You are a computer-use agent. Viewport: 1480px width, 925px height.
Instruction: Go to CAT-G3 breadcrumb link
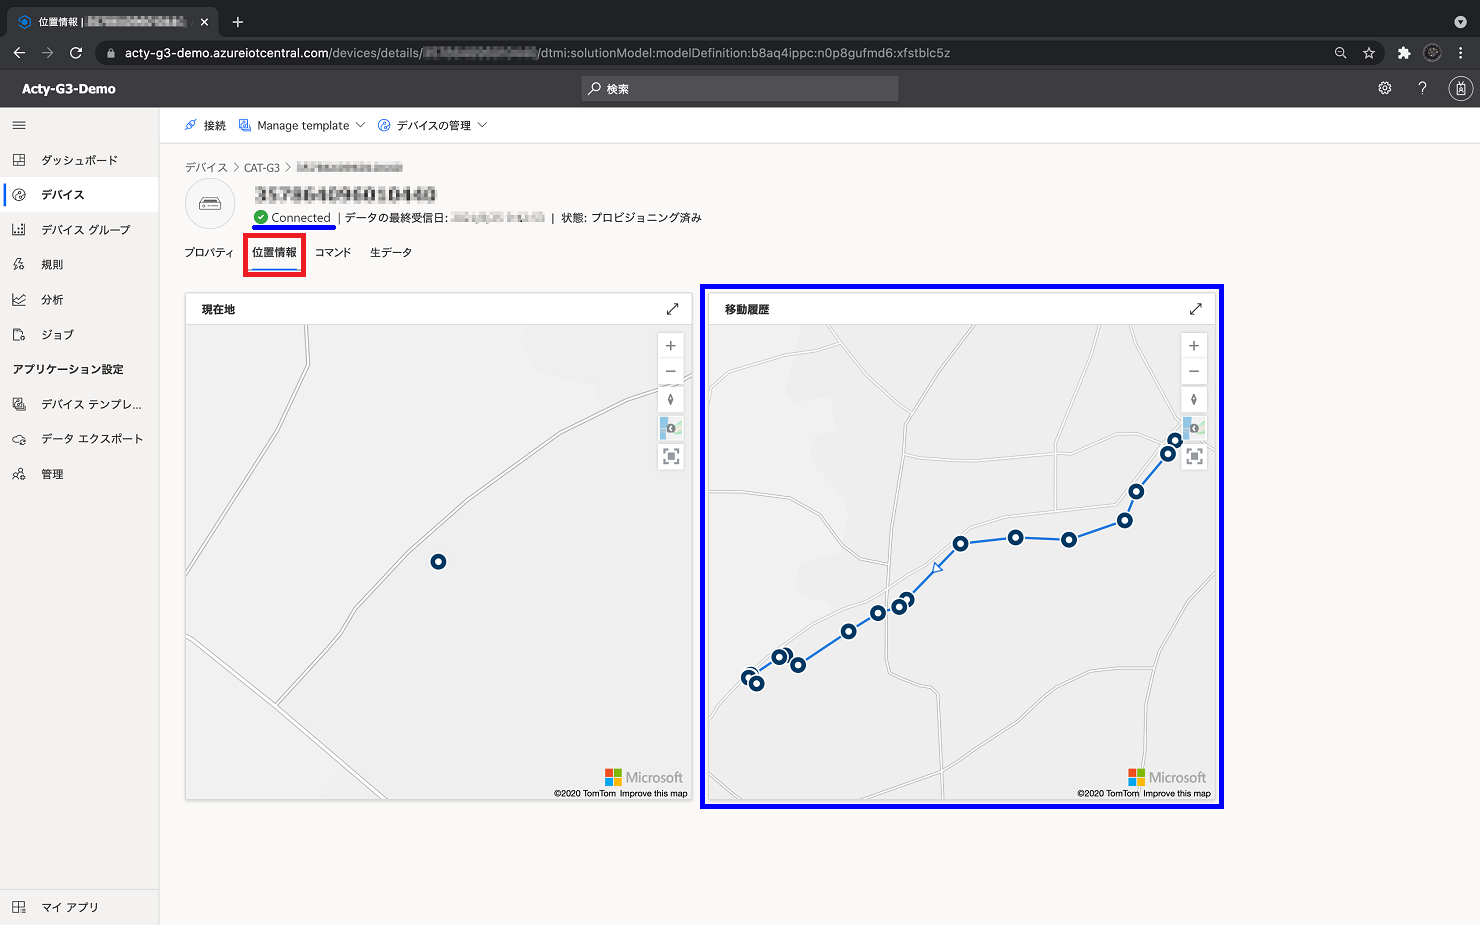pyautogui.click(x=262, y=167)
